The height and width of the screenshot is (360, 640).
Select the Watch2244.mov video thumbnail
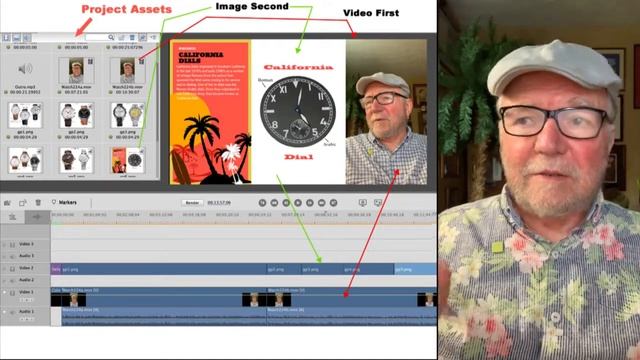coord(76,70)
